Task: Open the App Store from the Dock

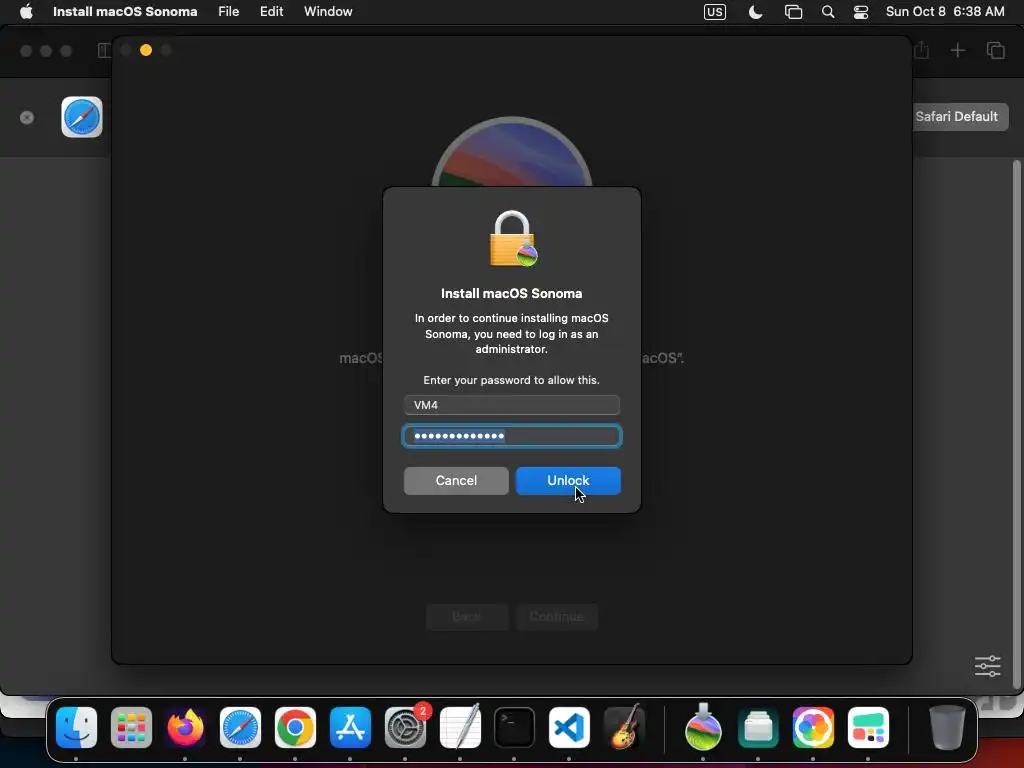Action: (350, 728)
